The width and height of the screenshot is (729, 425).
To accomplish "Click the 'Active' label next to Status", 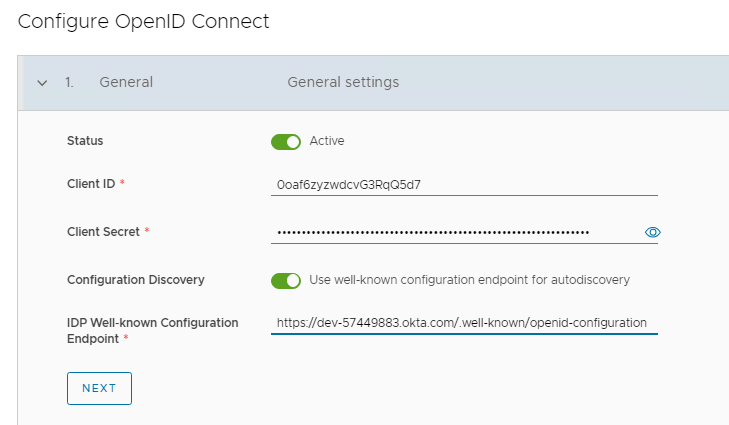I will pos(327,141).
